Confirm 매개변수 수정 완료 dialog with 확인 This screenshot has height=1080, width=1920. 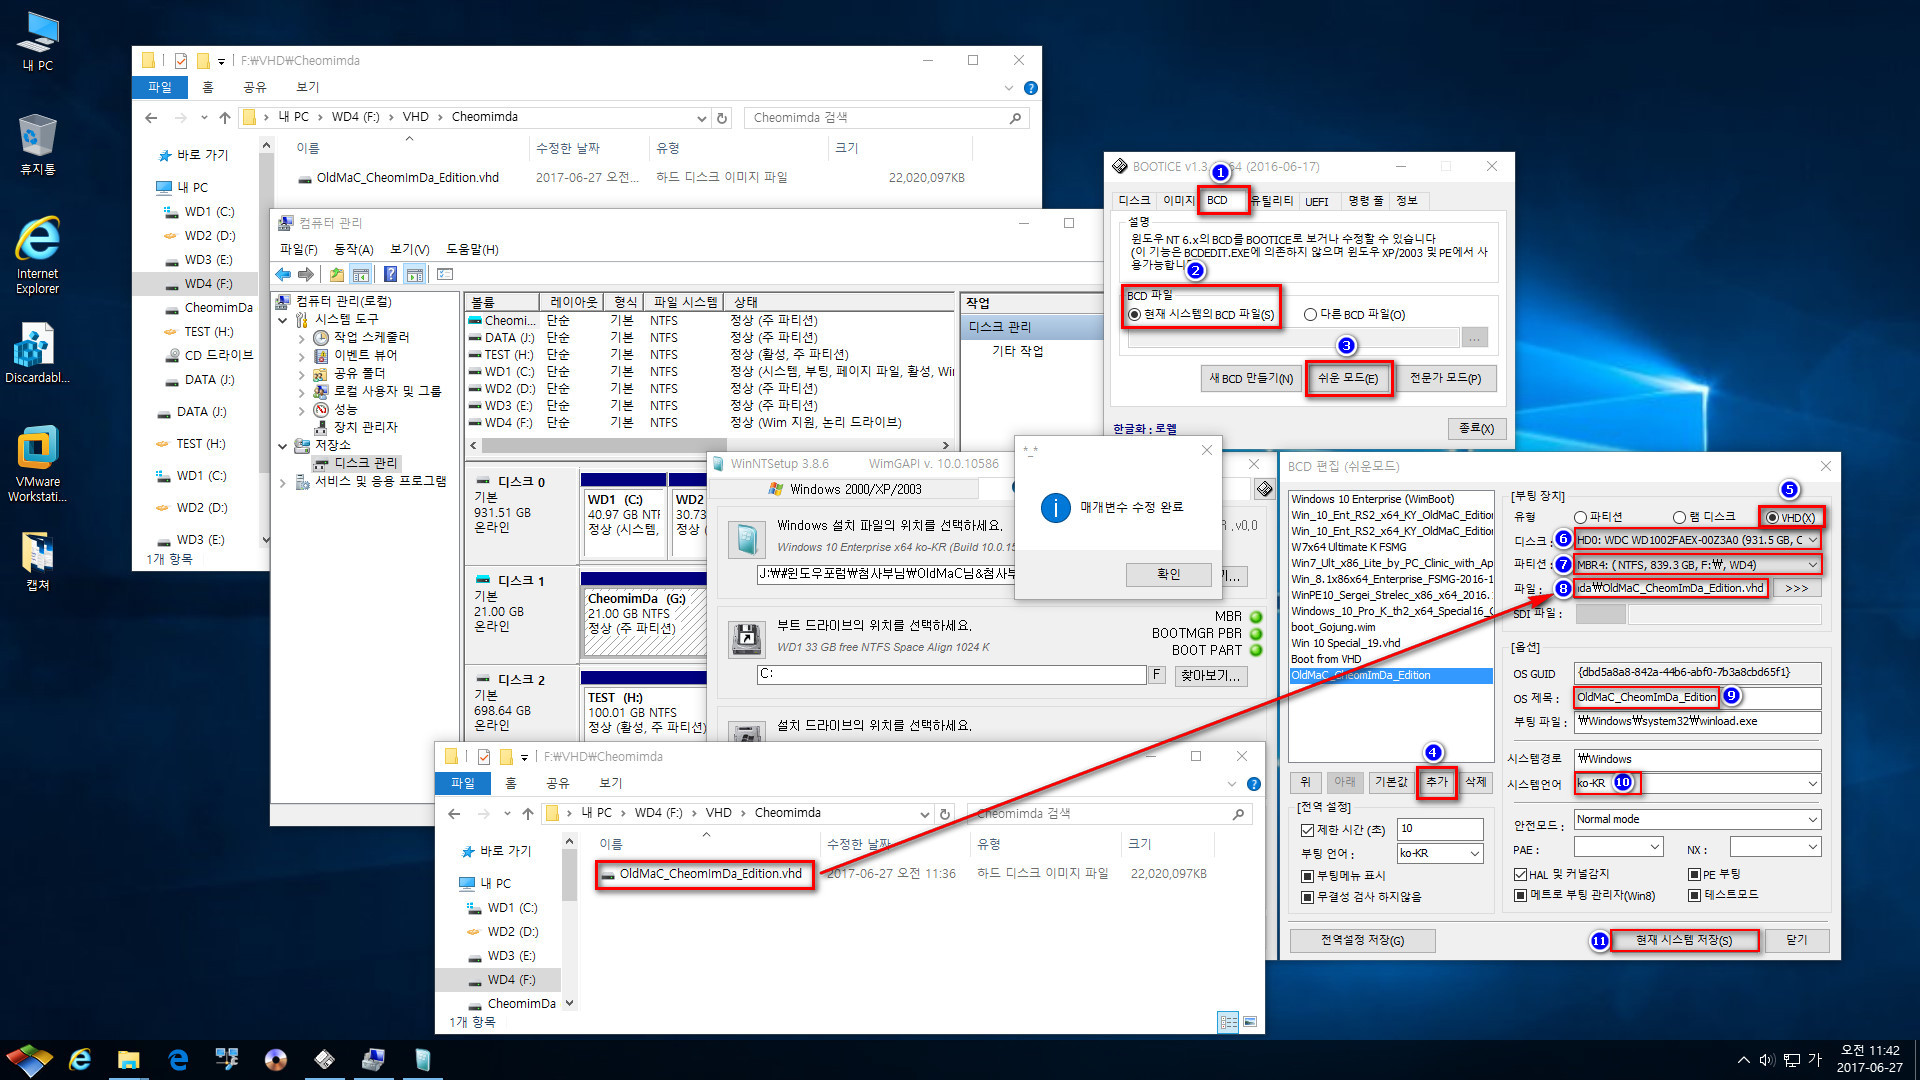click(x=1168, y=575)
